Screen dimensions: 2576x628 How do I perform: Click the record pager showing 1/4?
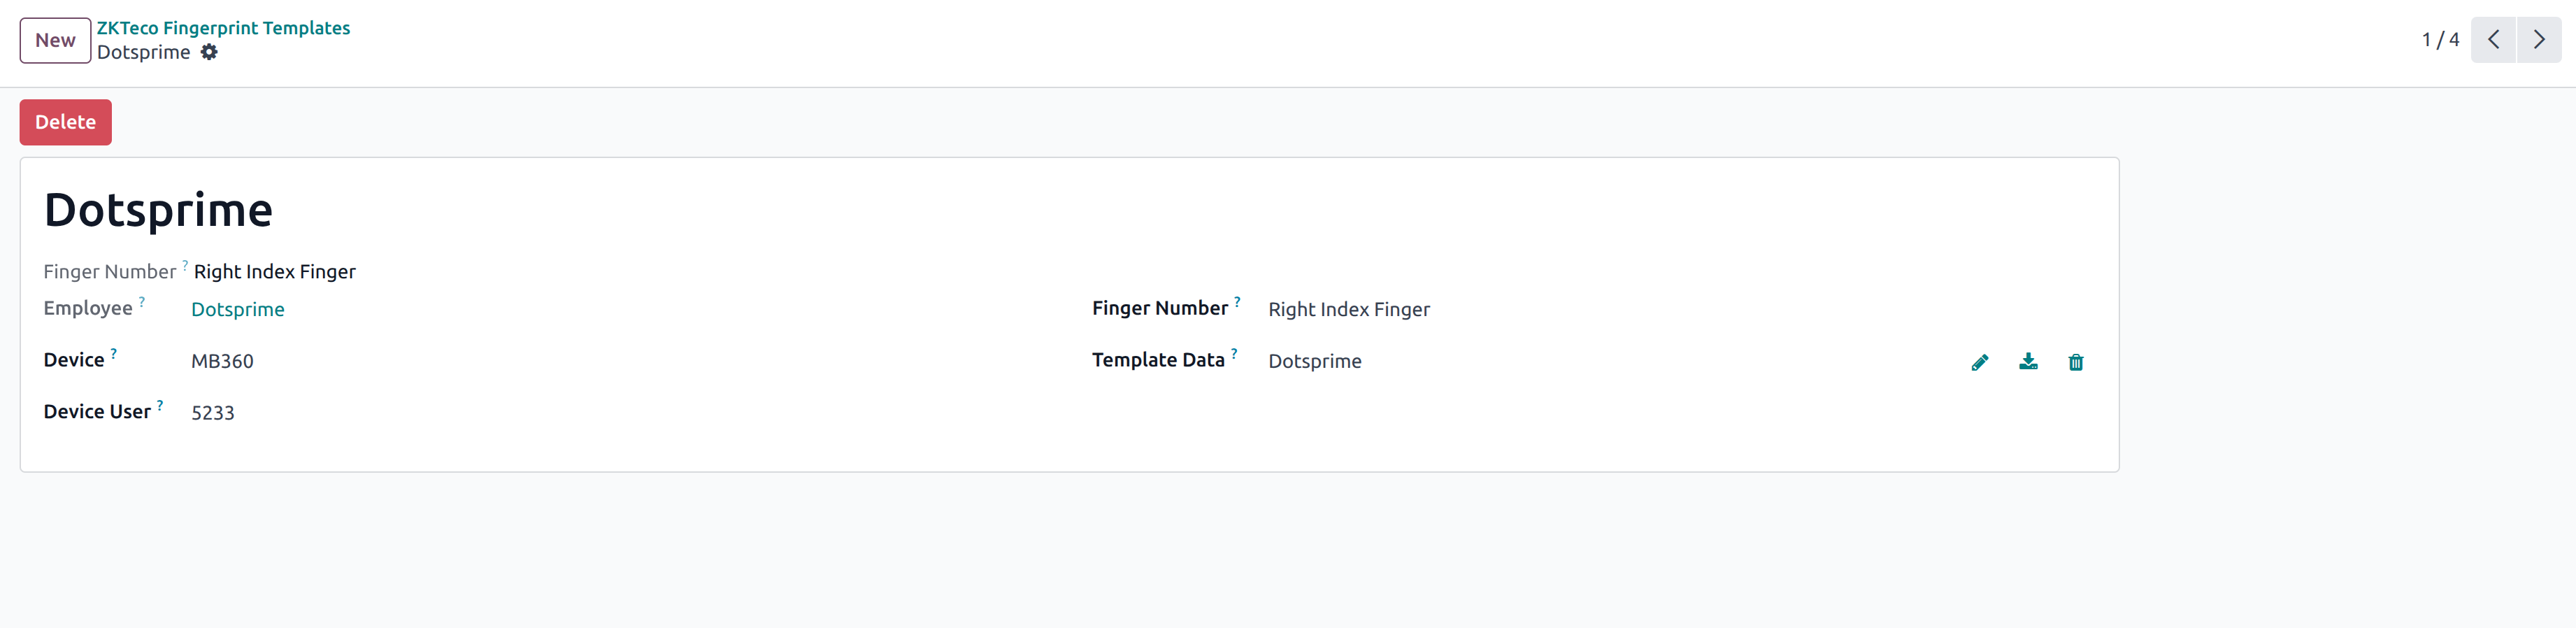2440,40
